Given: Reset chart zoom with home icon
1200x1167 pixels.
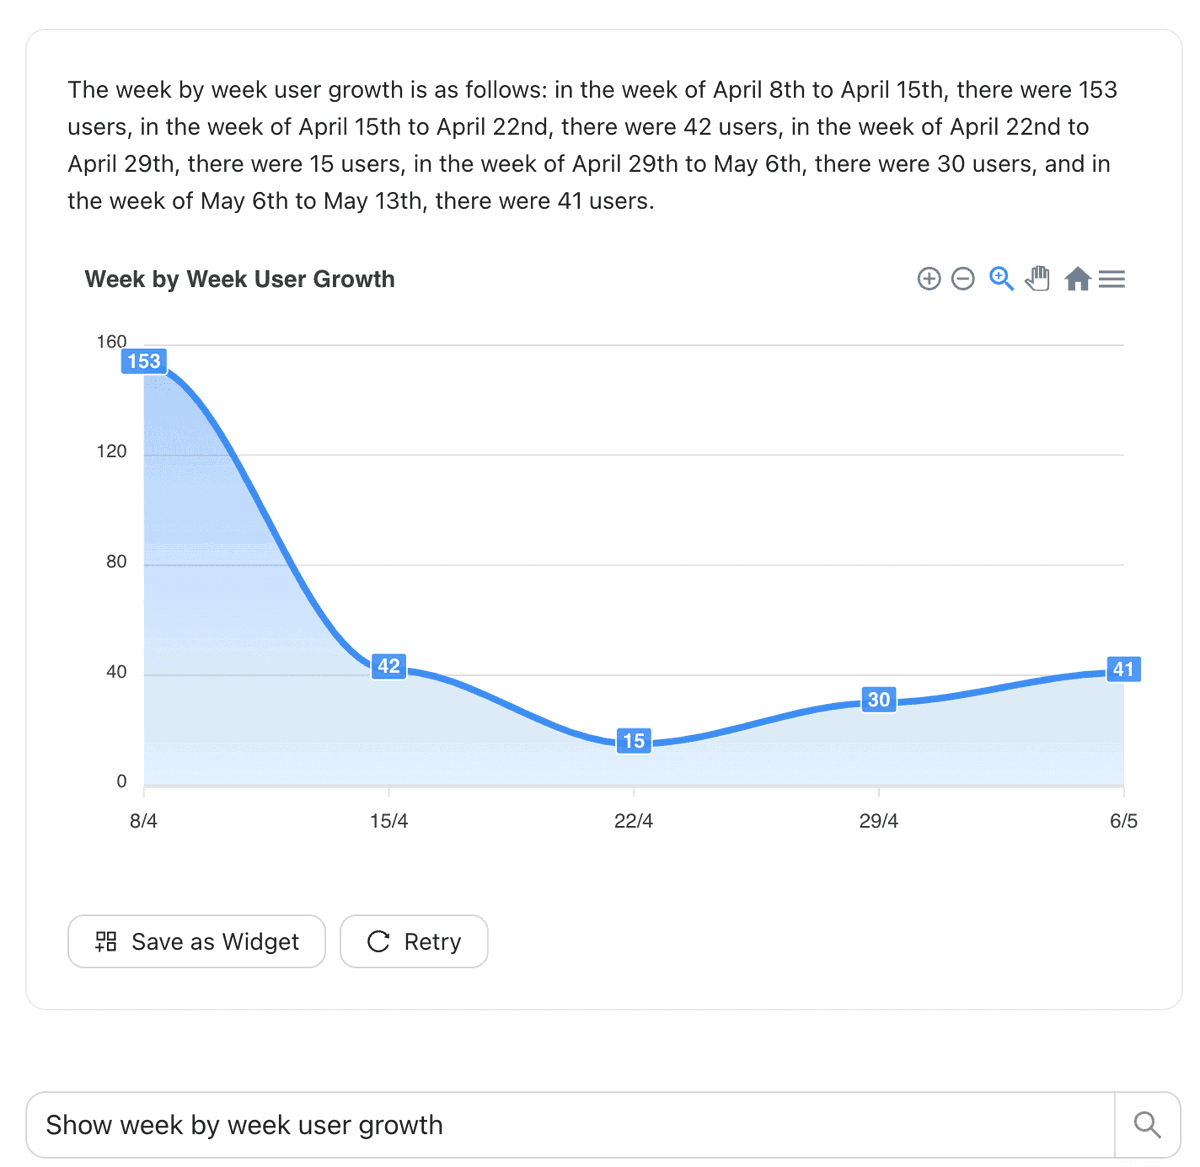Looking at the screenshot, I should 1077,279.
